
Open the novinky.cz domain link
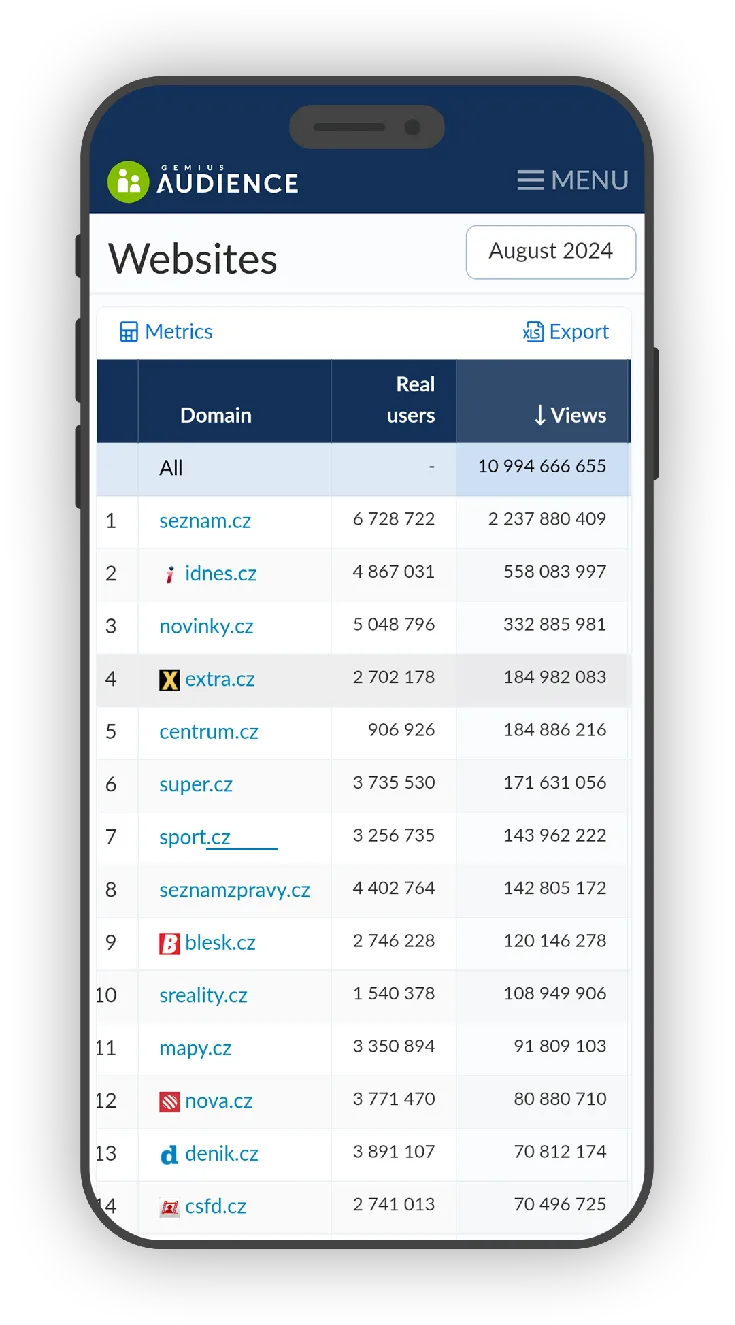tap(206, 627)
